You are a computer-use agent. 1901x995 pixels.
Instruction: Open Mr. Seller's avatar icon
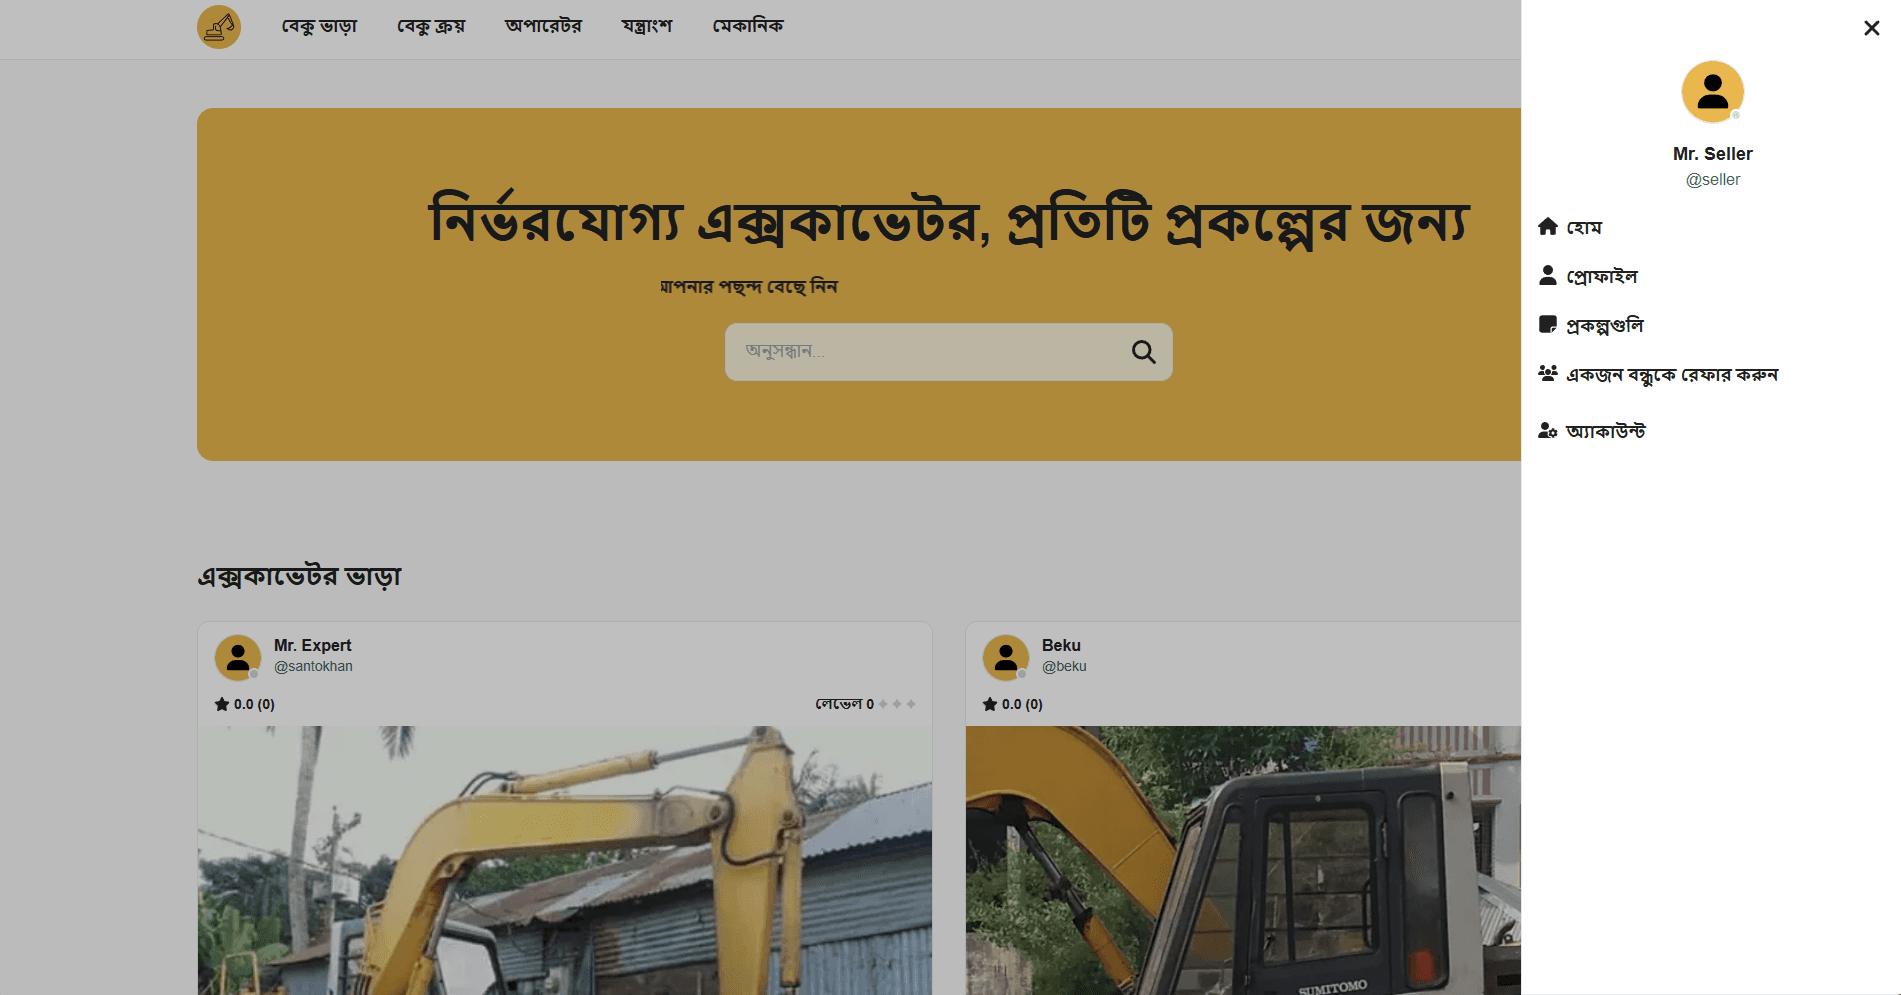coord(1712,91)
